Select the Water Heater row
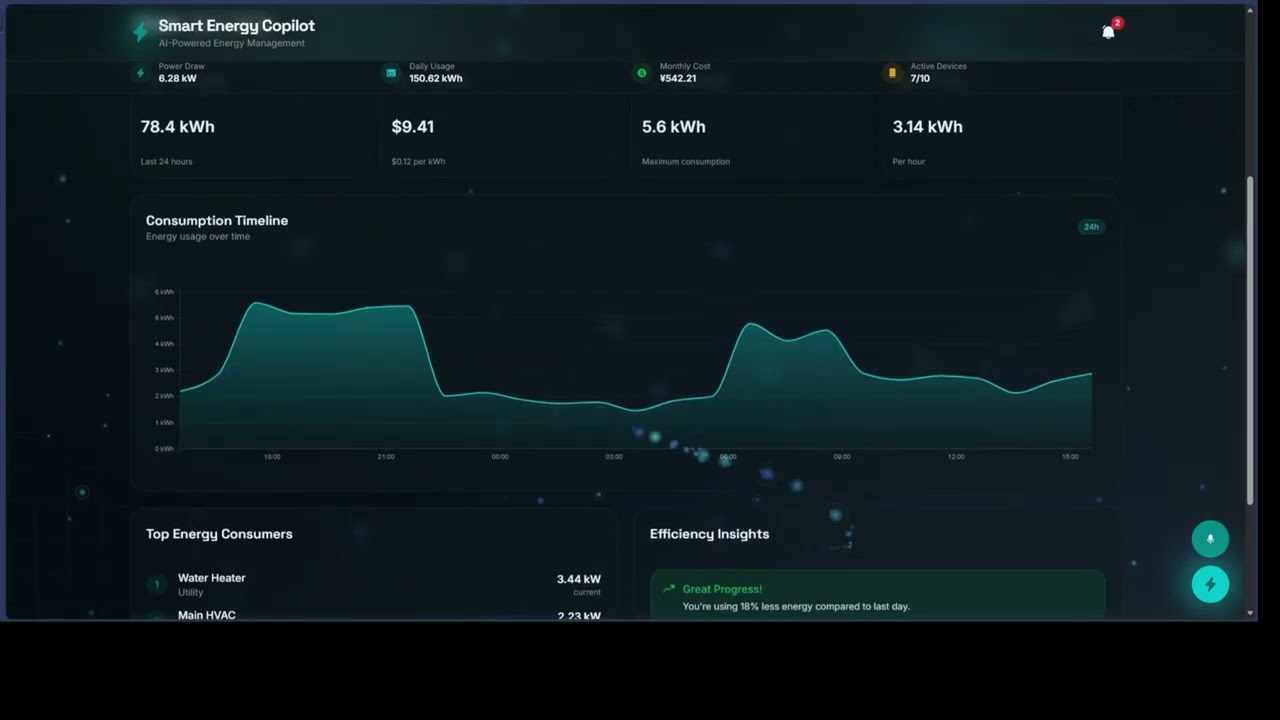Image resolution: width=1280 pixels, height=720 pixels. tap(373, 585)
